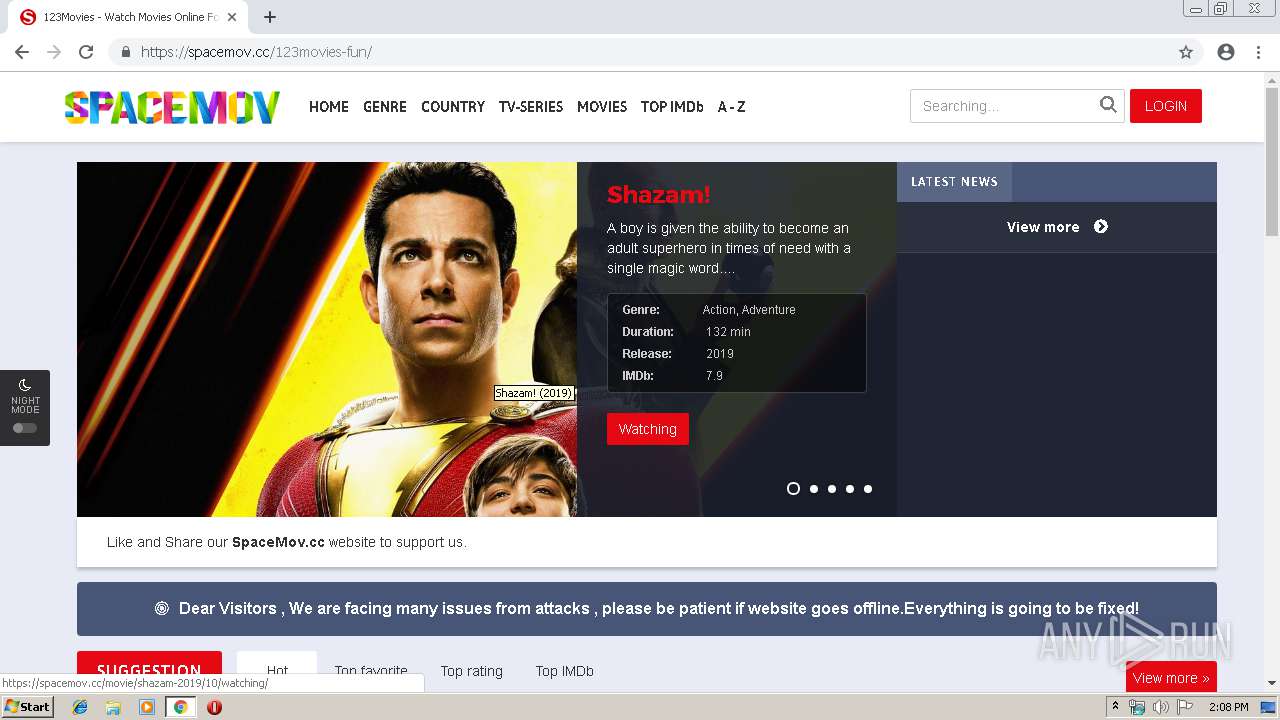Image resolution: width=1280 pixels, height=720 pixels.
Task: Click the page scrollbar up arrow
Action: point(1272,79)
